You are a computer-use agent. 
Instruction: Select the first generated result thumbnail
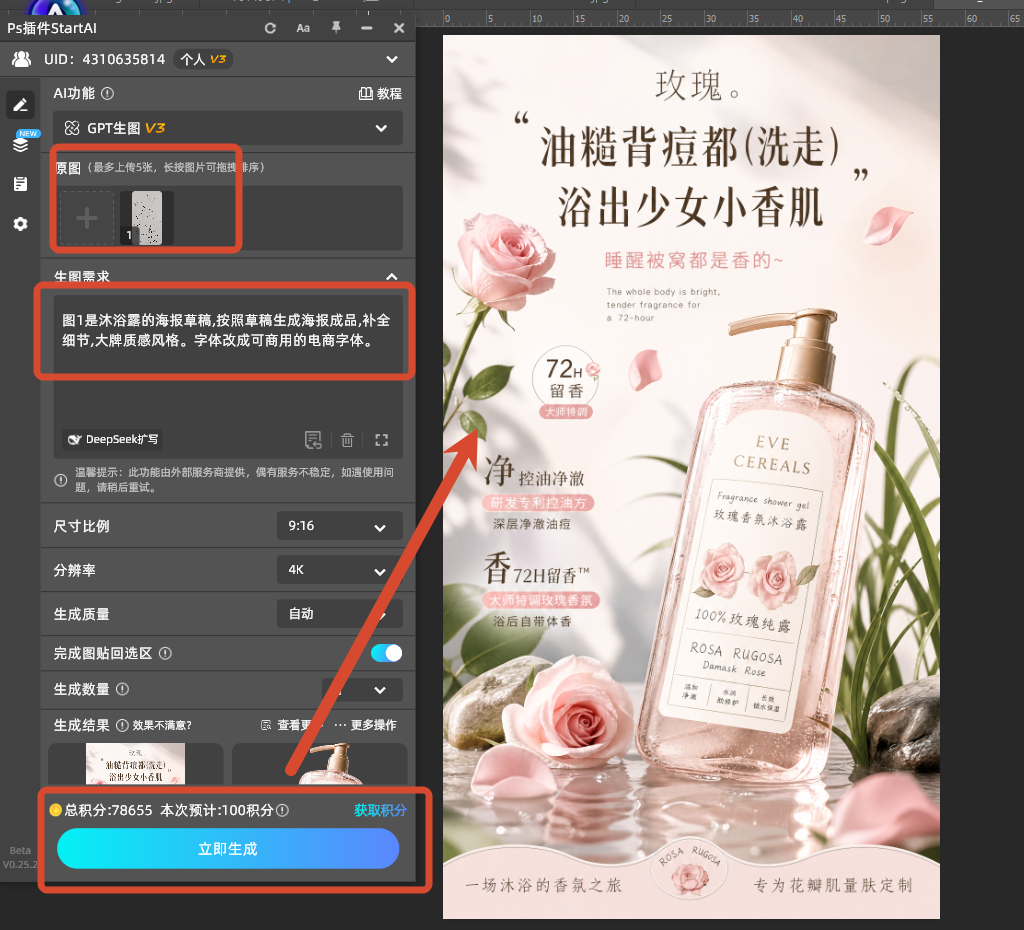click(136, 763)
